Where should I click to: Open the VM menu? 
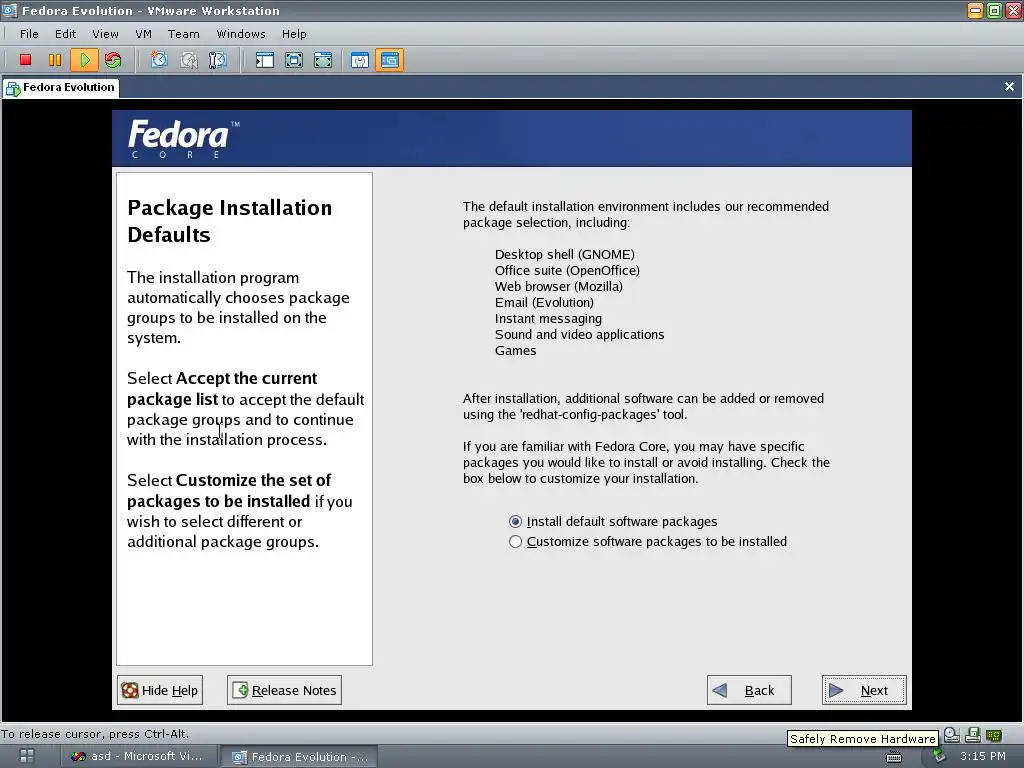point(143,34)
